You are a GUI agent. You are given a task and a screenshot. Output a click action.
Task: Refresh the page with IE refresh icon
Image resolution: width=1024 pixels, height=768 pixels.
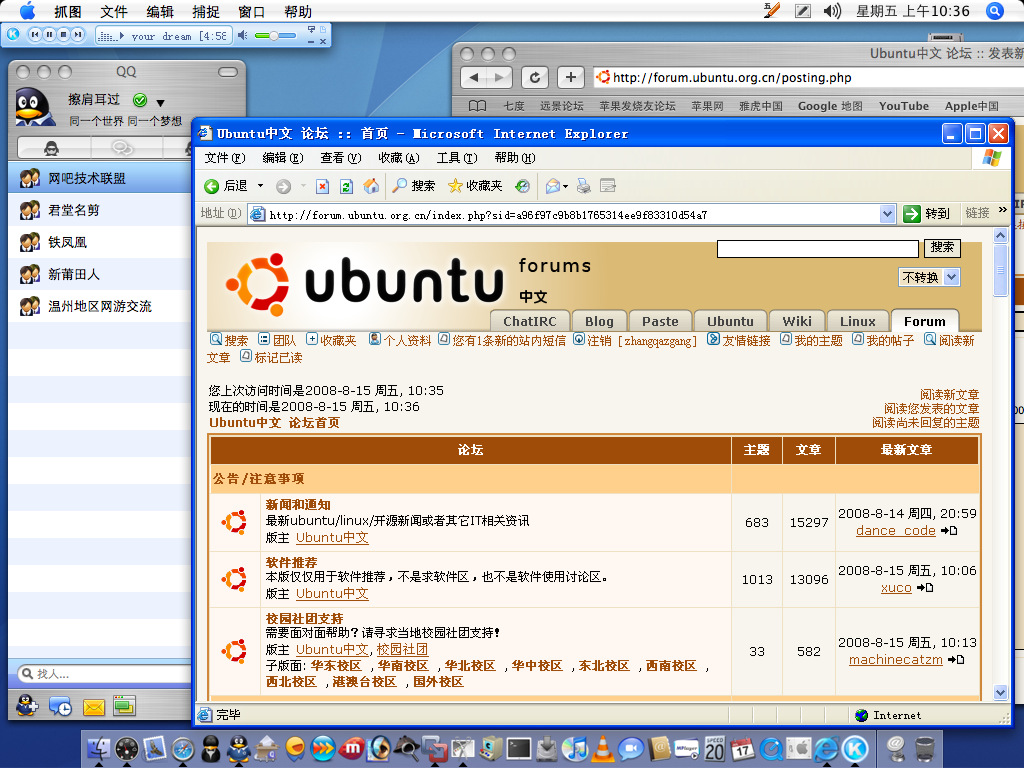(x=347, y=187)
